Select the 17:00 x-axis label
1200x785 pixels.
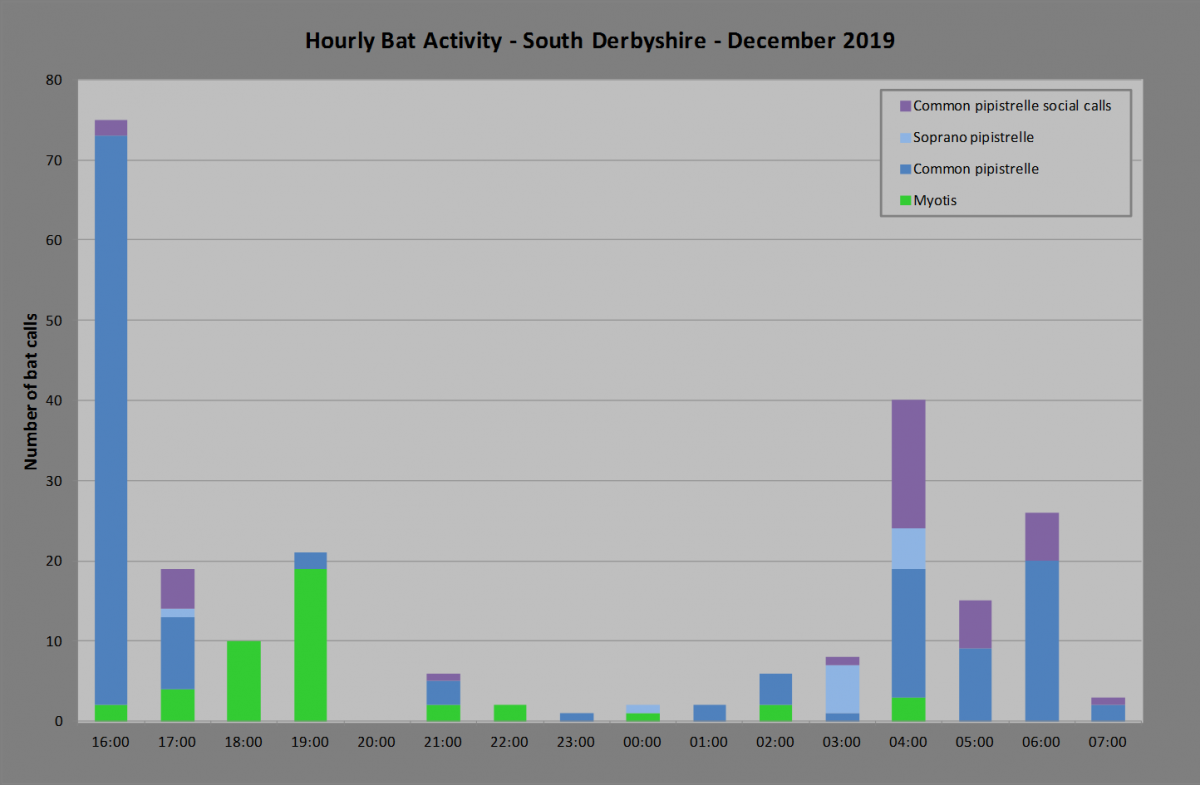point(177,743)
